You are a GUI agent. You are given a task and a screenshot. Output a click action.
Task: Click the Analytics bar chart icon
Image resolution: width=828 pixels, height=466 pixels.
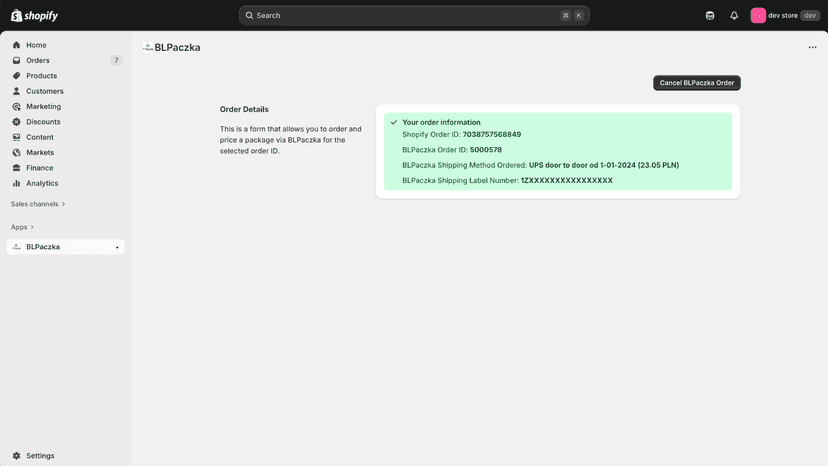pyautogui.click(x=16, y=183)
